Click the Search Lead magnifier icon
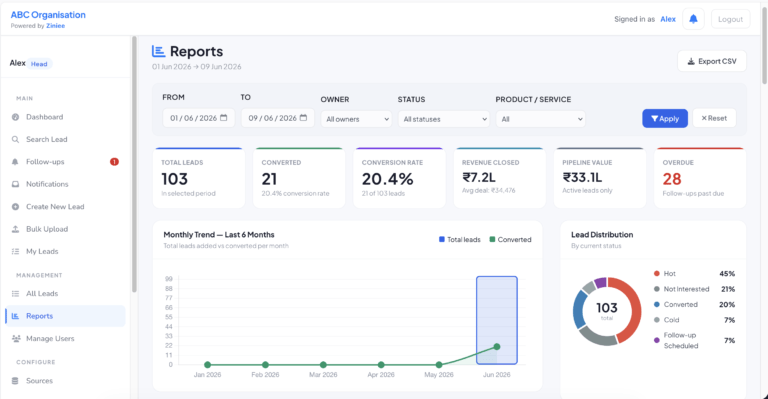The width and height of the screenshot is (768, 399). tap(15, 140)
